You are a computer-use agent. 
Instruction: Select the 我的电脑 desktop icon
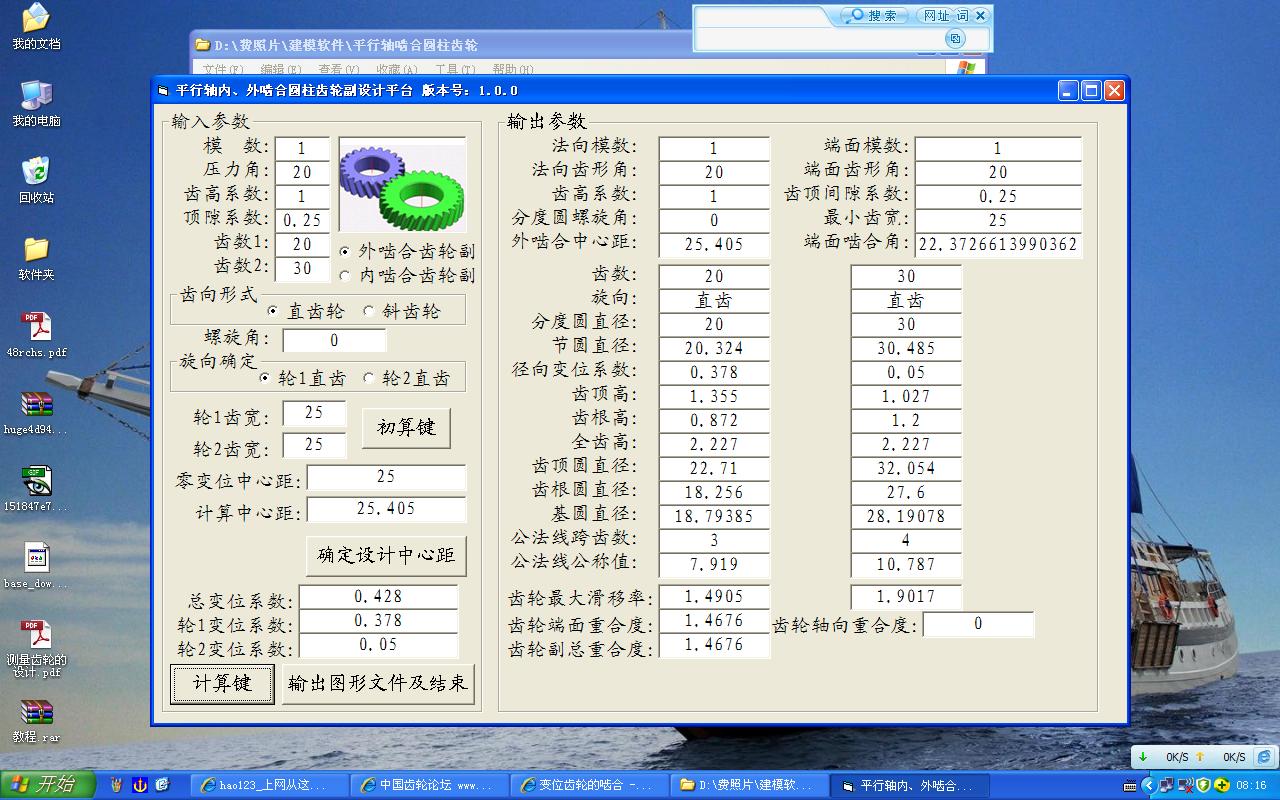tap(36, 103)
